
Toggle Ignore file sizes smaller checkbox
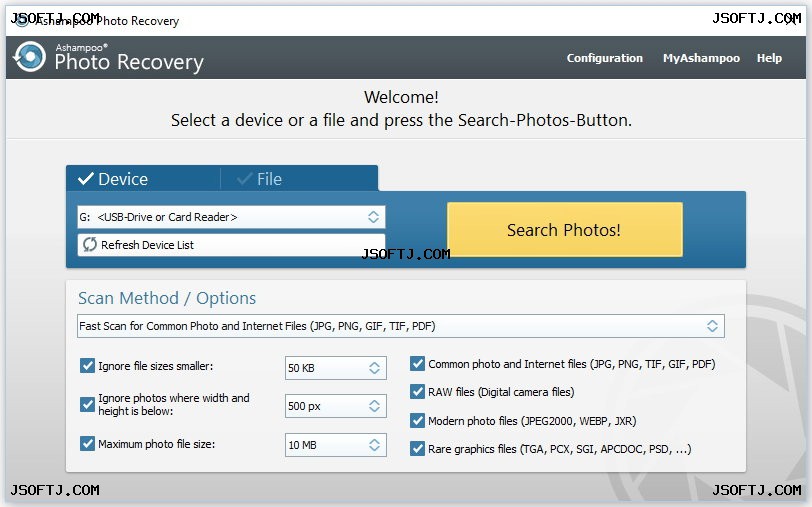[87, 366]
